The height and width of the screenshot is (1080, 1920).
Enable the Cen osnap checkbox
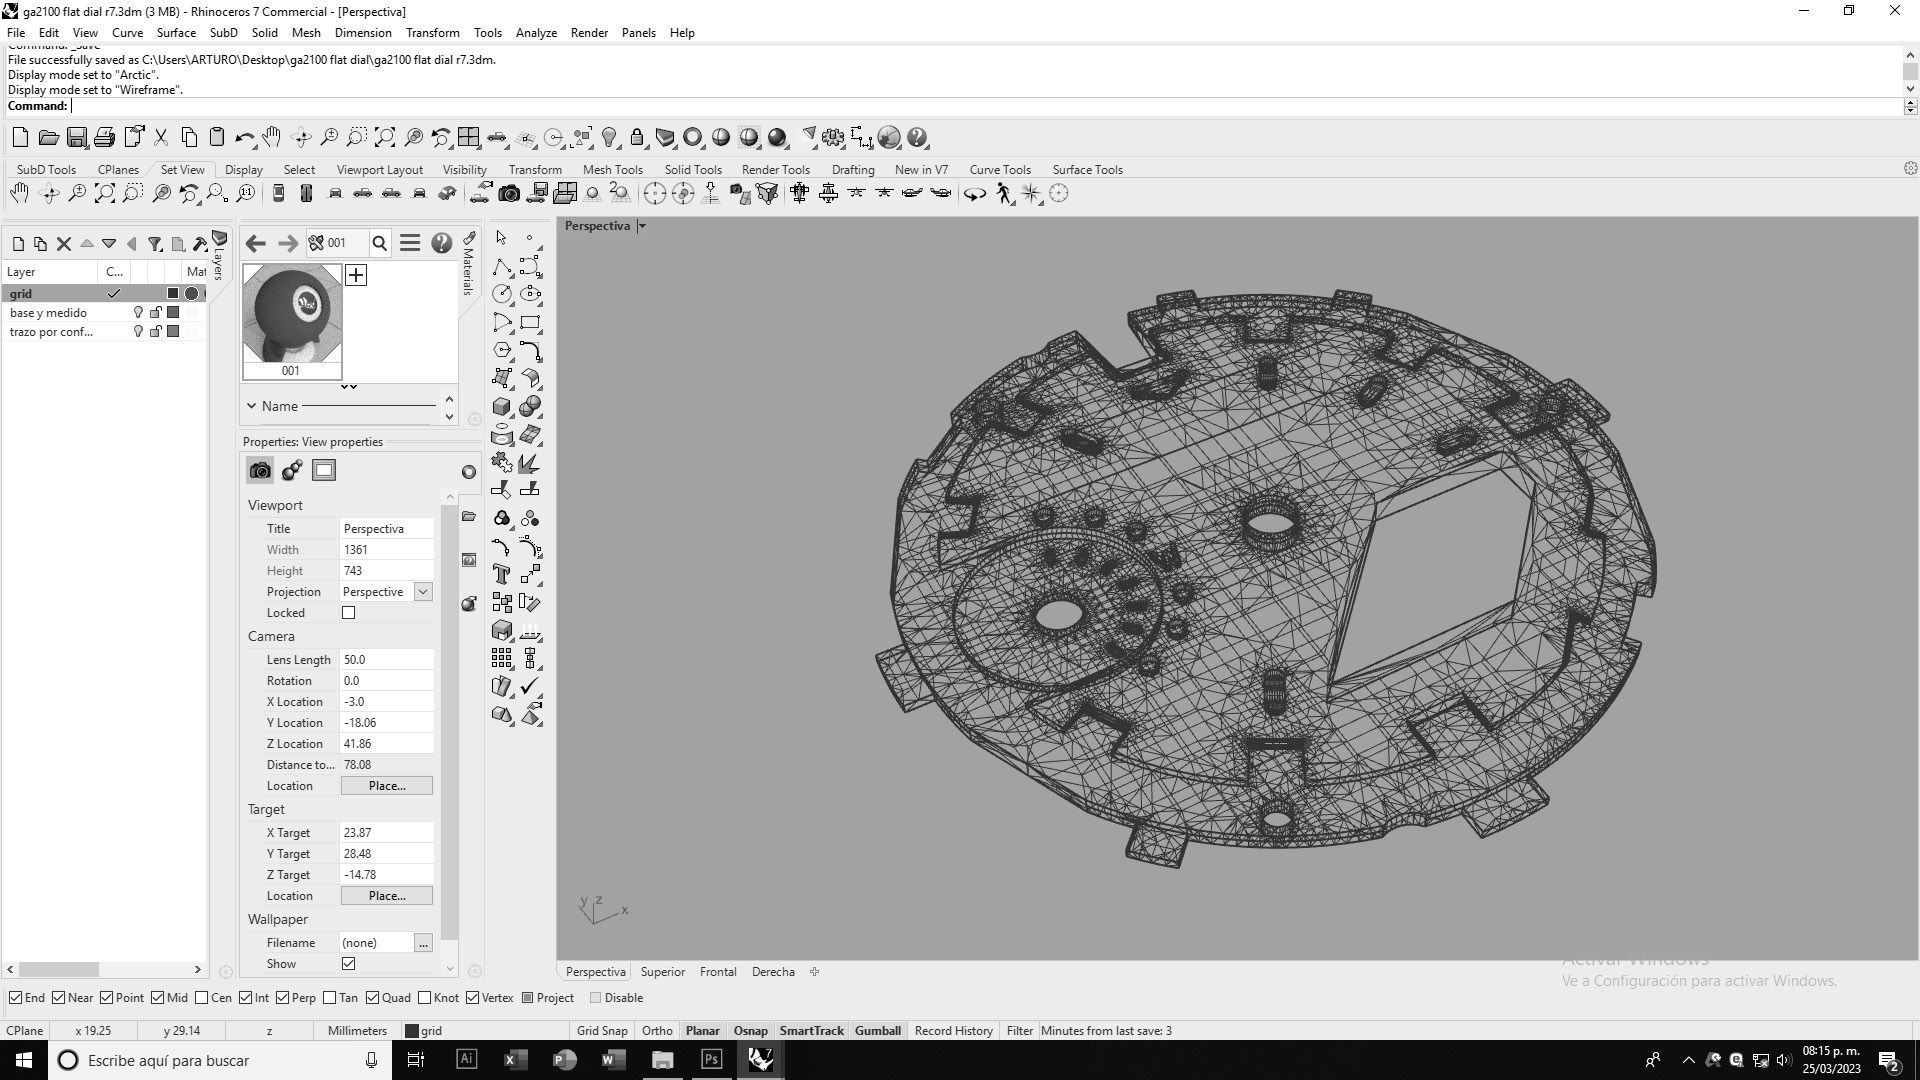202,998
